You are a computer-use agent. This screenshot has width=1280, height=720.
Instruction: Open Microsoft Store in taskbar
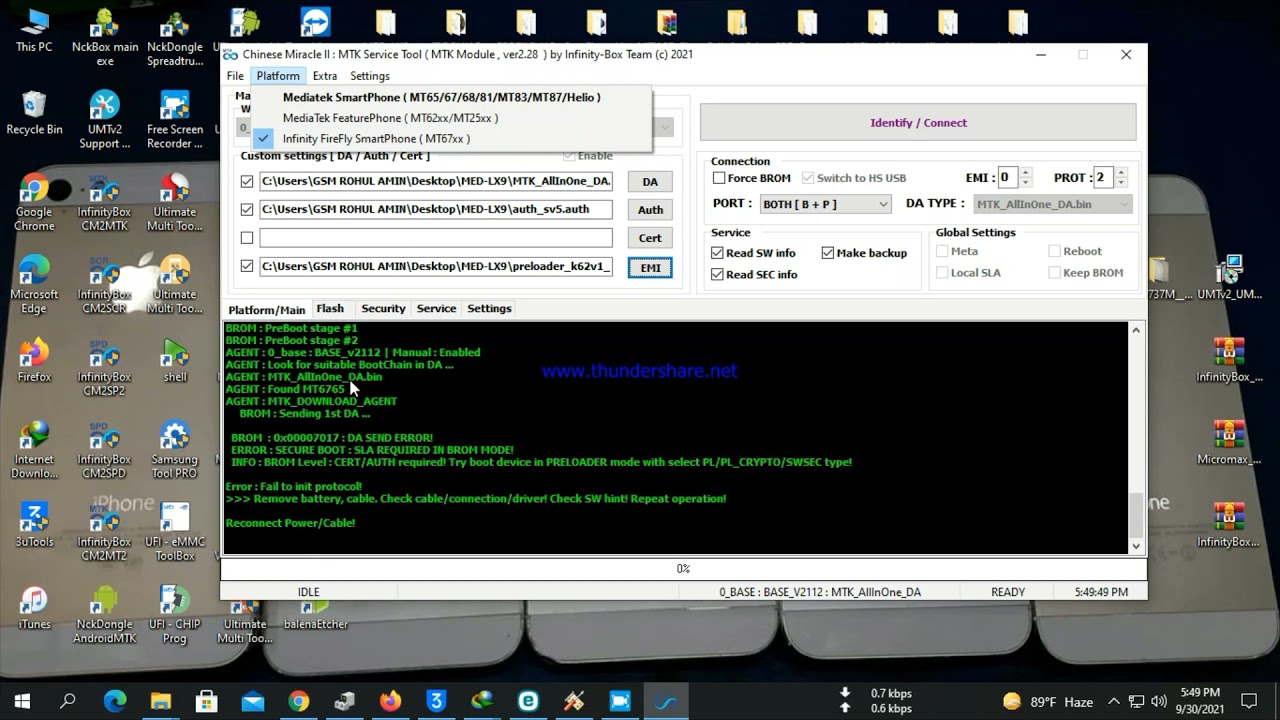[206, 701]
